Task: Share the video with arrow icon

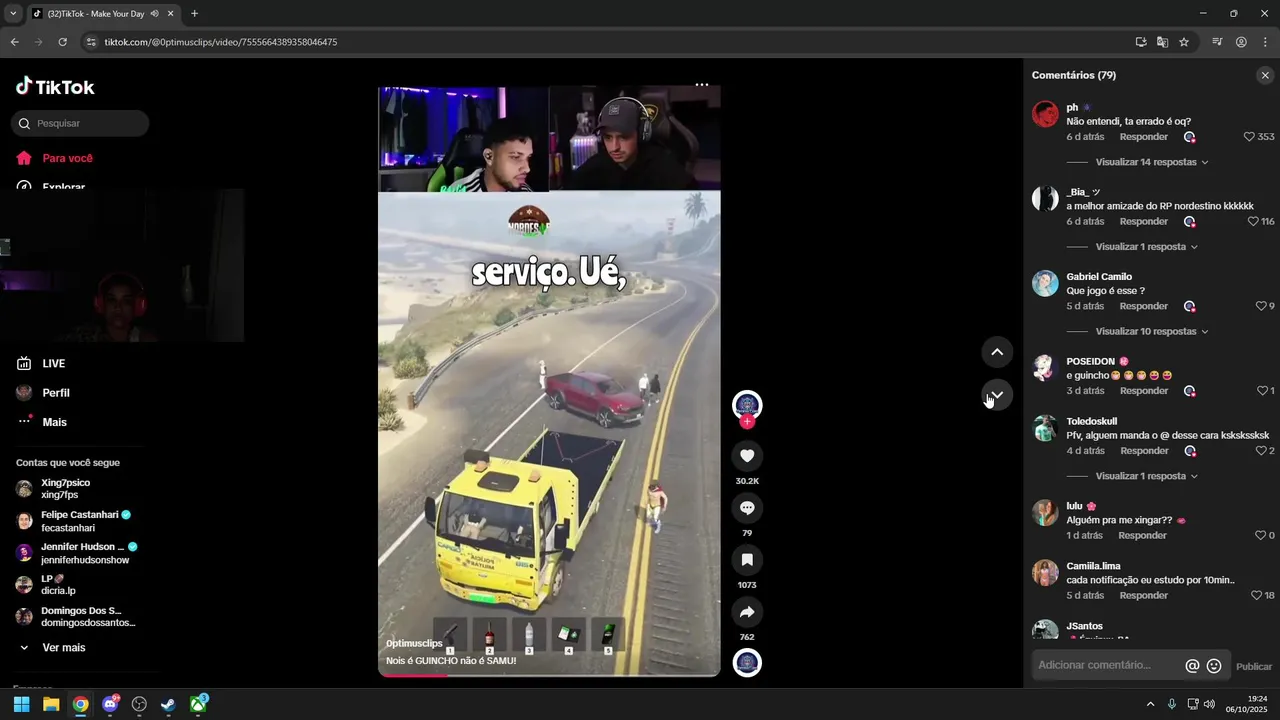Action: [747, 612]
